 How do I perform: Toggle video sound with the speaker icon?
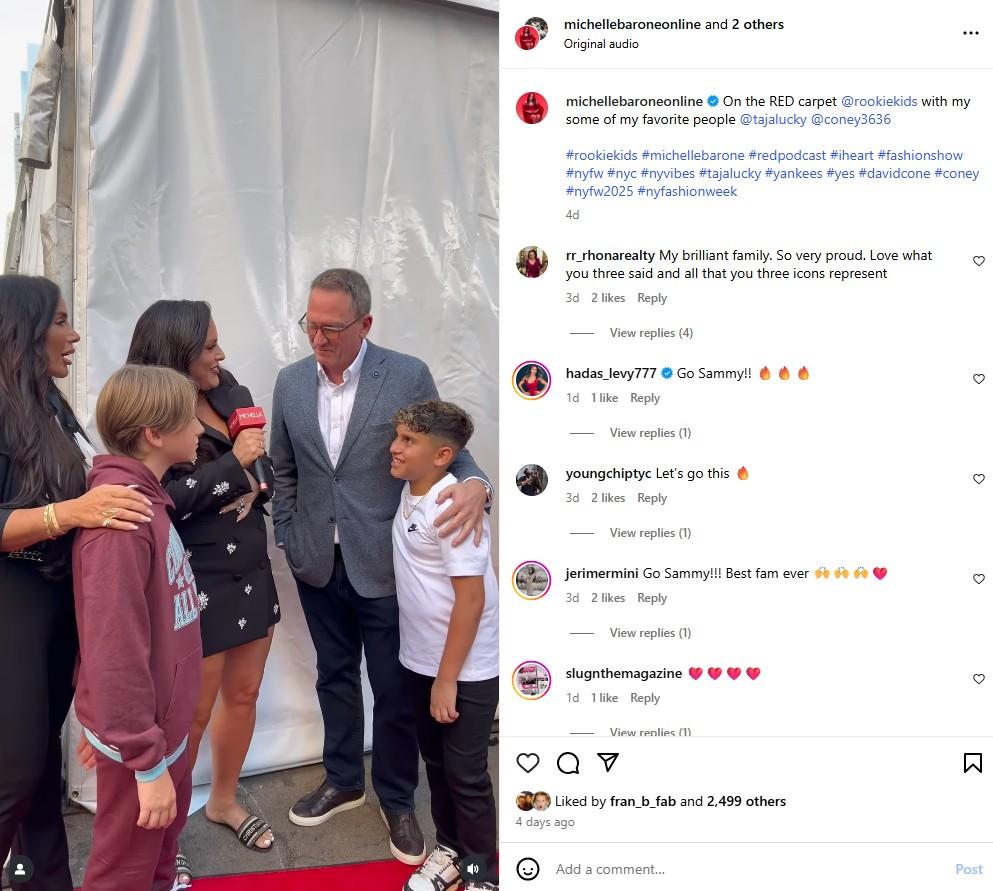(x=473, y=869)
